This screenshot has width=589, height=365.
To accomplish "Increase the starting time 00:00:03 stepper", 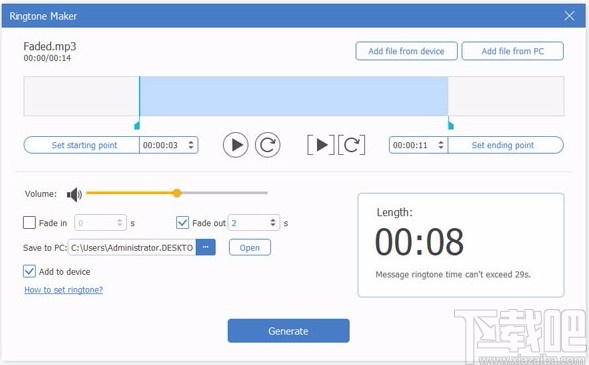I will [191, 142].
